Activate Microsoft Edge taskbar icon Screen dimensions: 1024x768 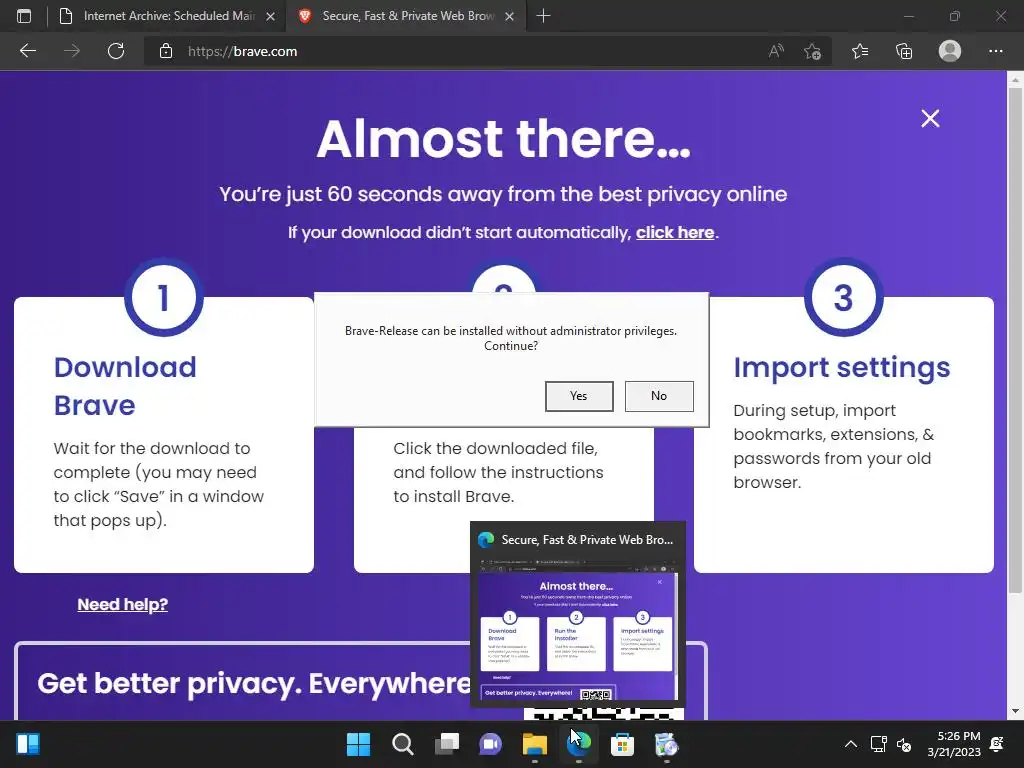(x=579, y=744)
